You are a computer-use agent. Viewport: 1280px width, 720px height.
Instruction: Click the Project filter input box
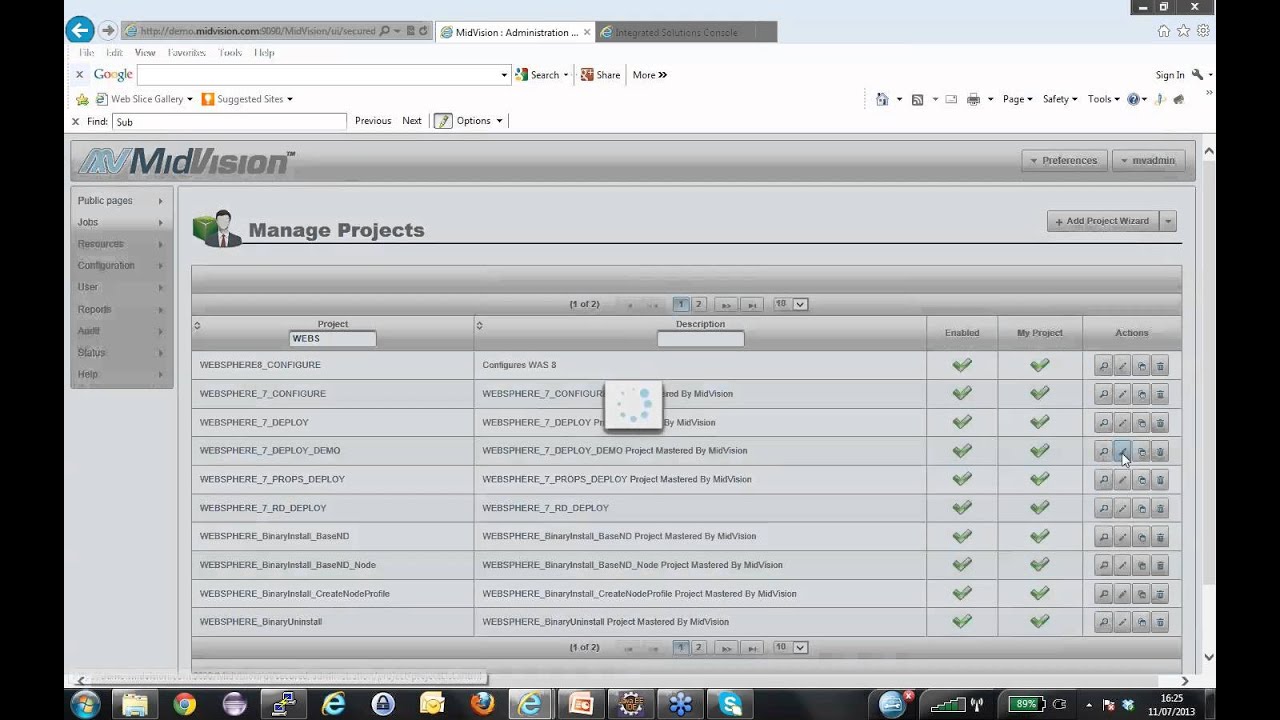pos(332,339)
